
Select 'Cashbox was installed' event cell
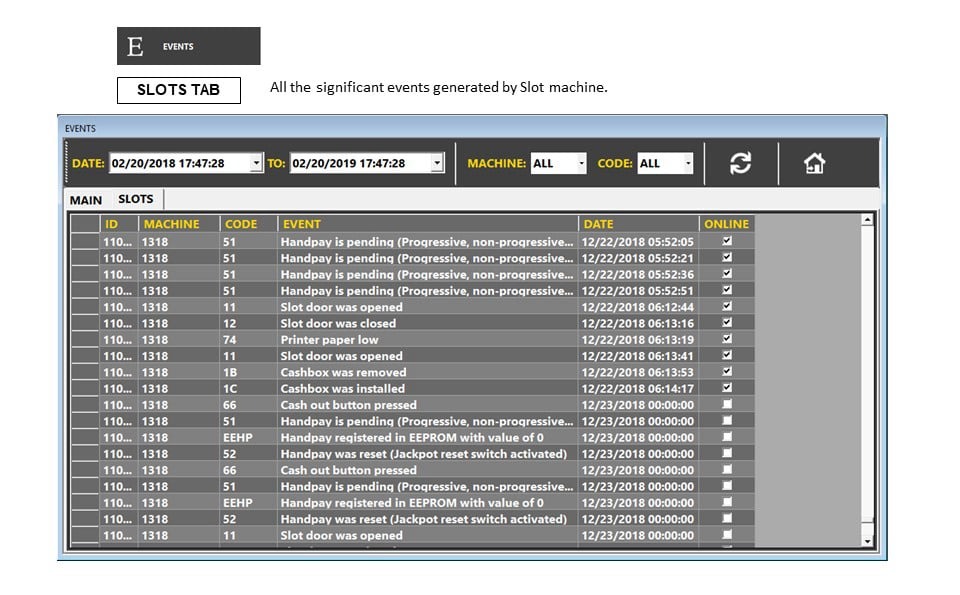click(x=428, y=389)
